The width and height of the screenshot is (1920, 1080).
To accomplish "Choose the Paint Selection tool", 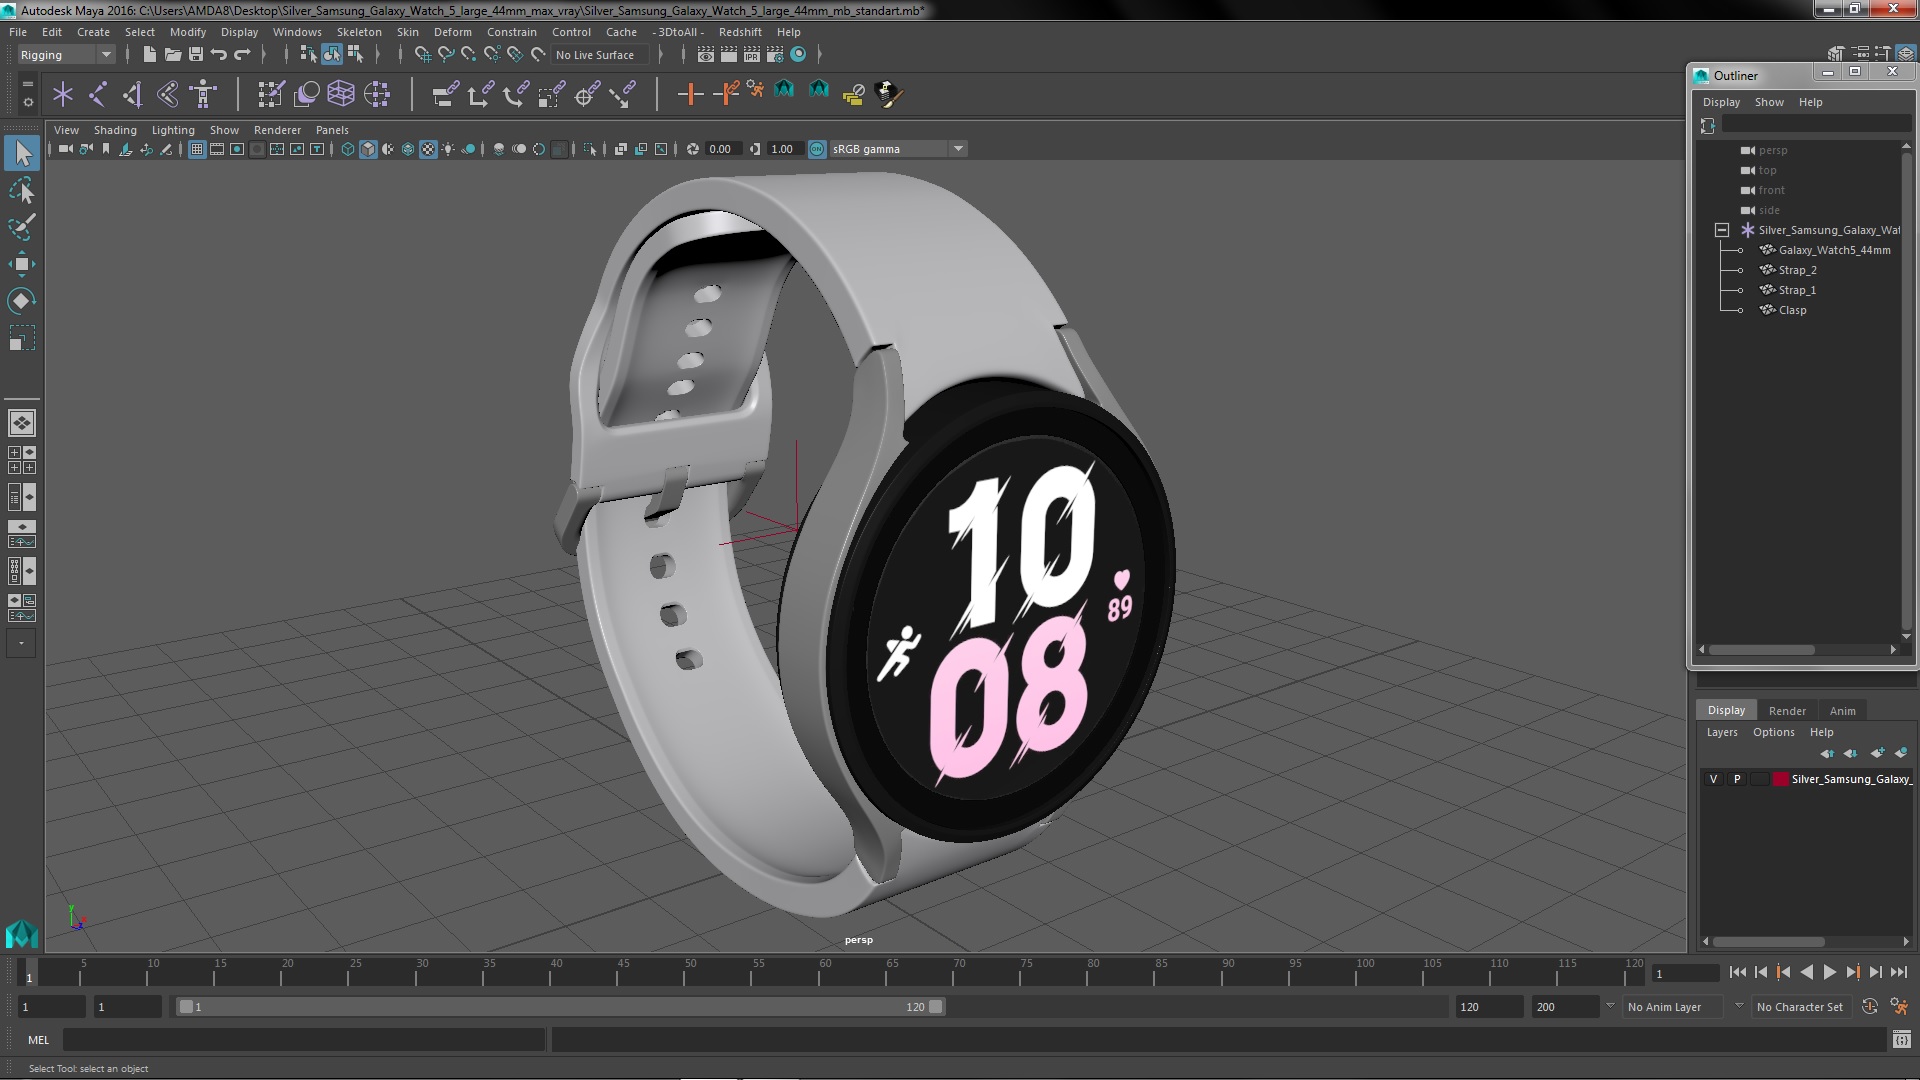I will click(x=22, y=227).
